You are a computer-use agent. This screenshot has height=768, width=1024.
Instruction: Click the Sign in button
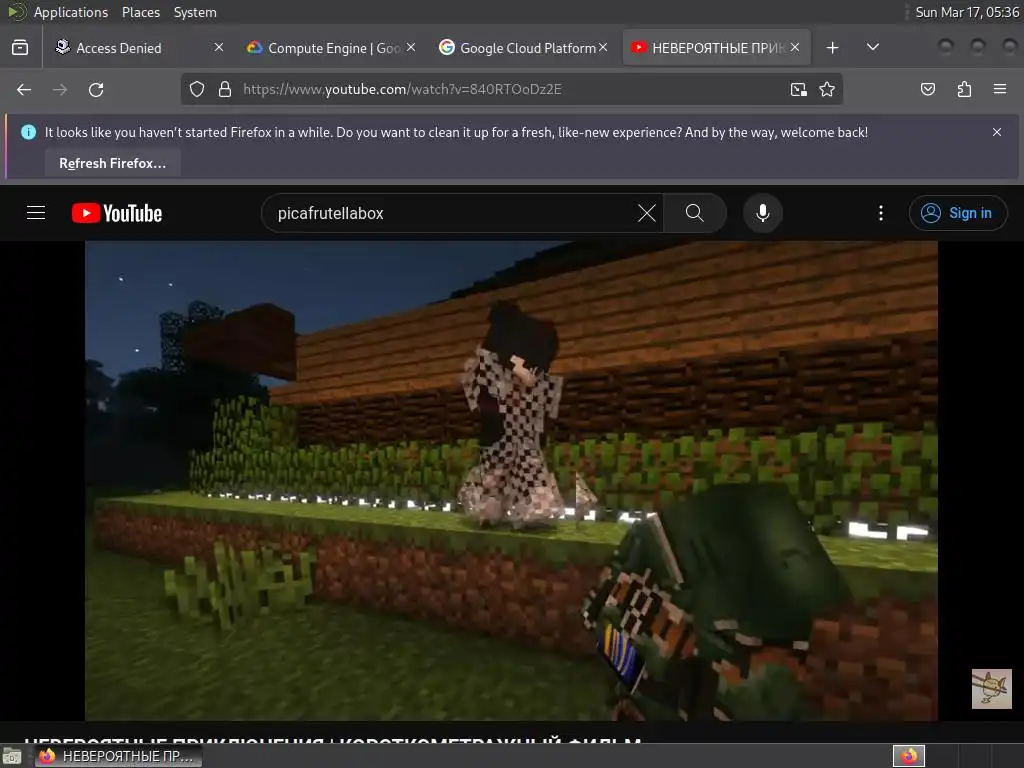[958, 213]
